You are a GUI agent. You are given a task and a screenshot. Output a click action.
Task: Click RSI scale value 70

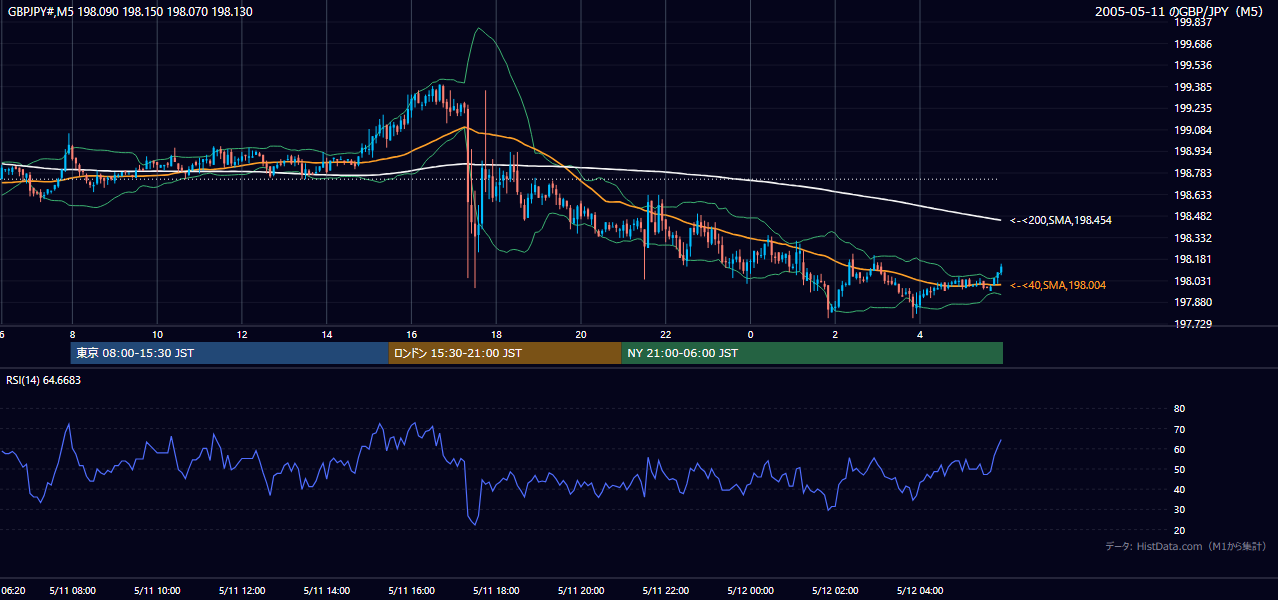1179,429
